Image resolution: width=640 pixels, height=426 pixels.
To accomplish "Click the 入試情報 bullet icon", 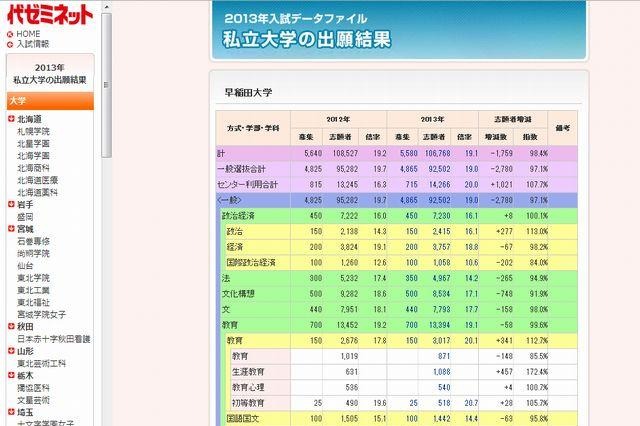I will pos(10,44).
